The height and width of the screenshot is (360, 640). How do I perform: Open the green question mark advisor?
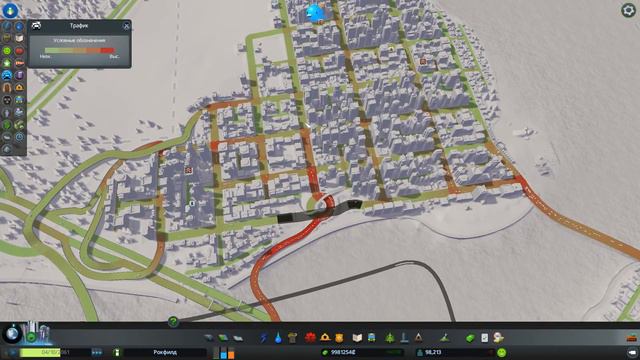coord(173,322)
